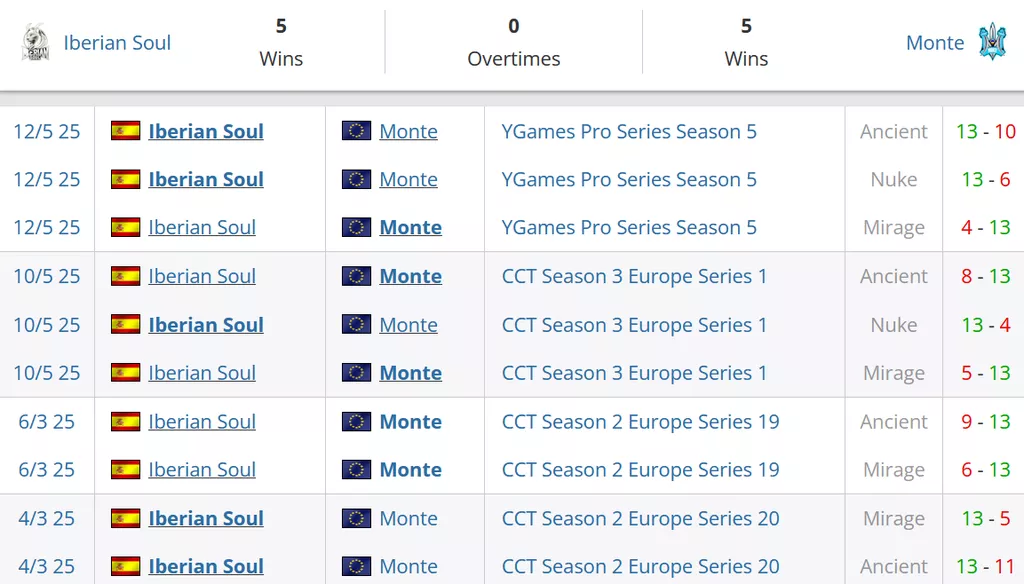This screenshot has height=584, width=1024.
Task: Open CCT Season 3 Europe Series 1 Nuke event
Action: 634,325
